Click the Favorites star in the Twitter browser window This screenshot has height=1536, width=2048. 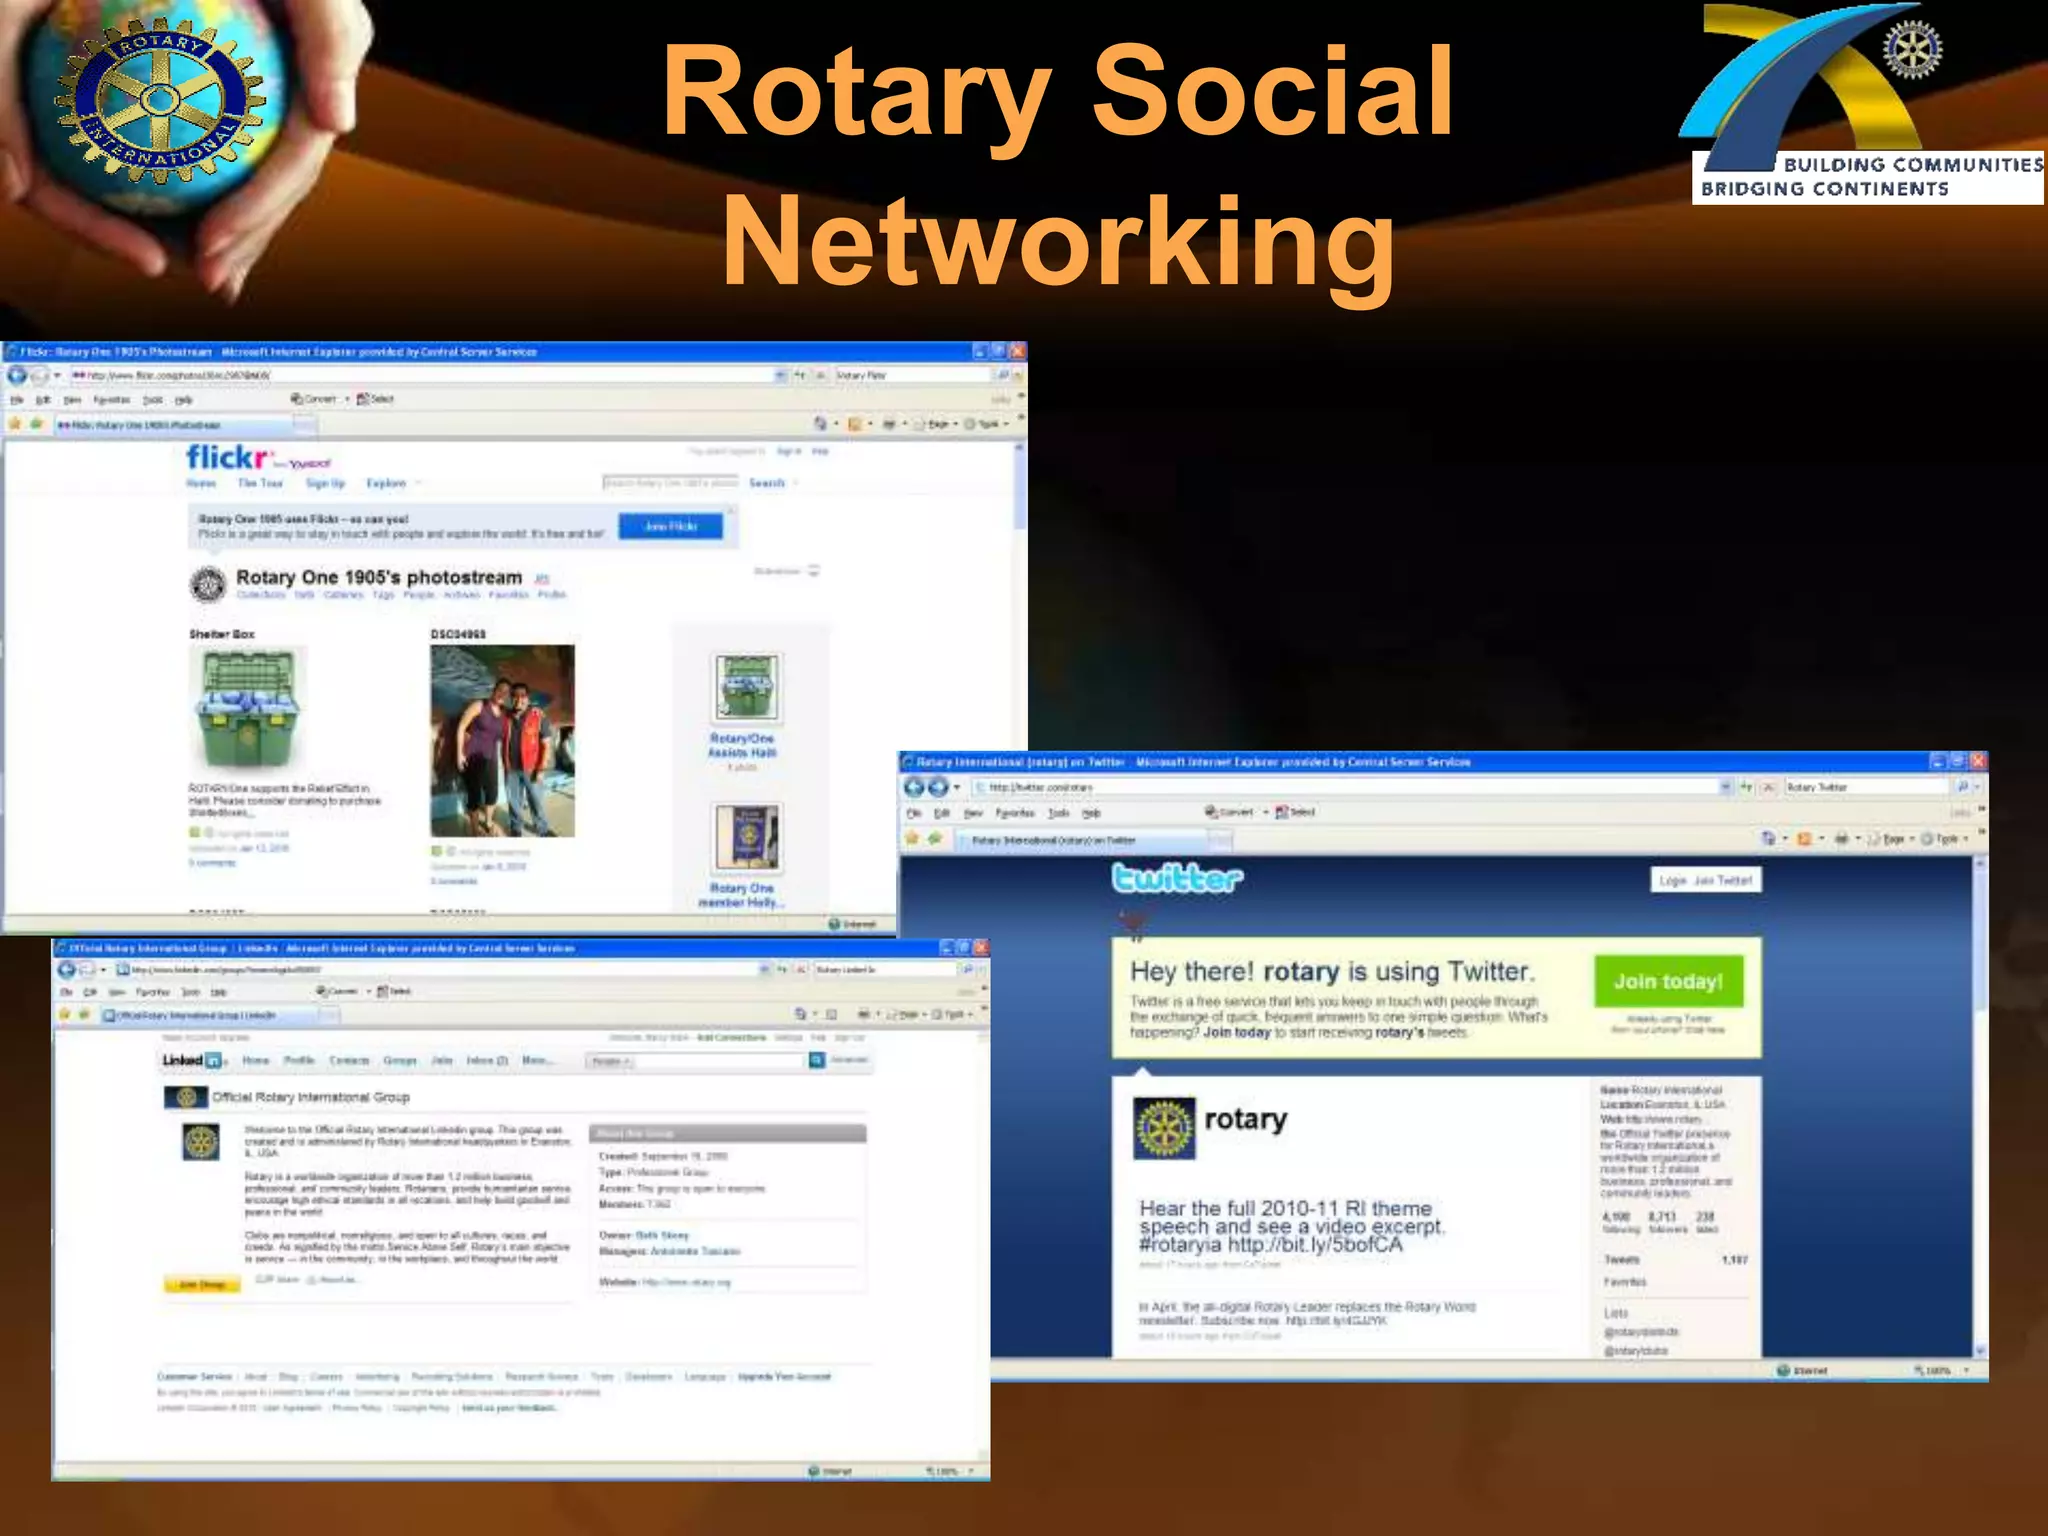(912, 839)
